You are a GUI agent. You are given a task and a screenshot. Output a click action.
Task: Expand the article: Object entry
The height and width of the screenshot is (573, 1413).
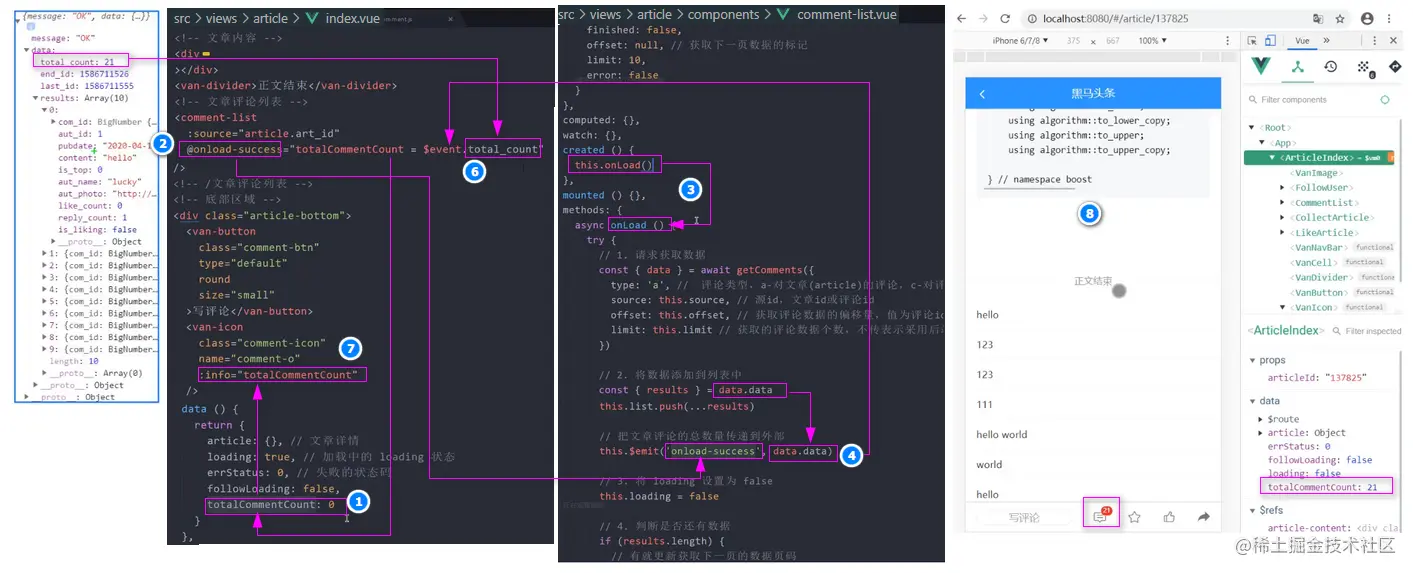1262,433
